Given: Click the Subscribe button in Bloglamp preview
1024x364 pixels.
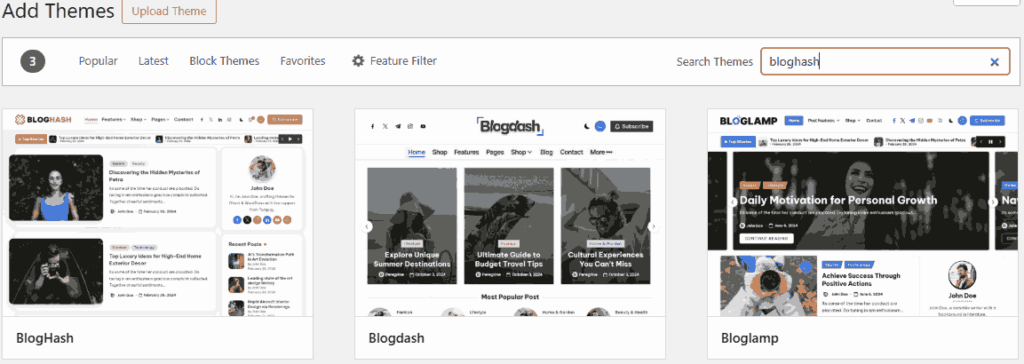Looking at the screenshot, I should pos(987,121).
